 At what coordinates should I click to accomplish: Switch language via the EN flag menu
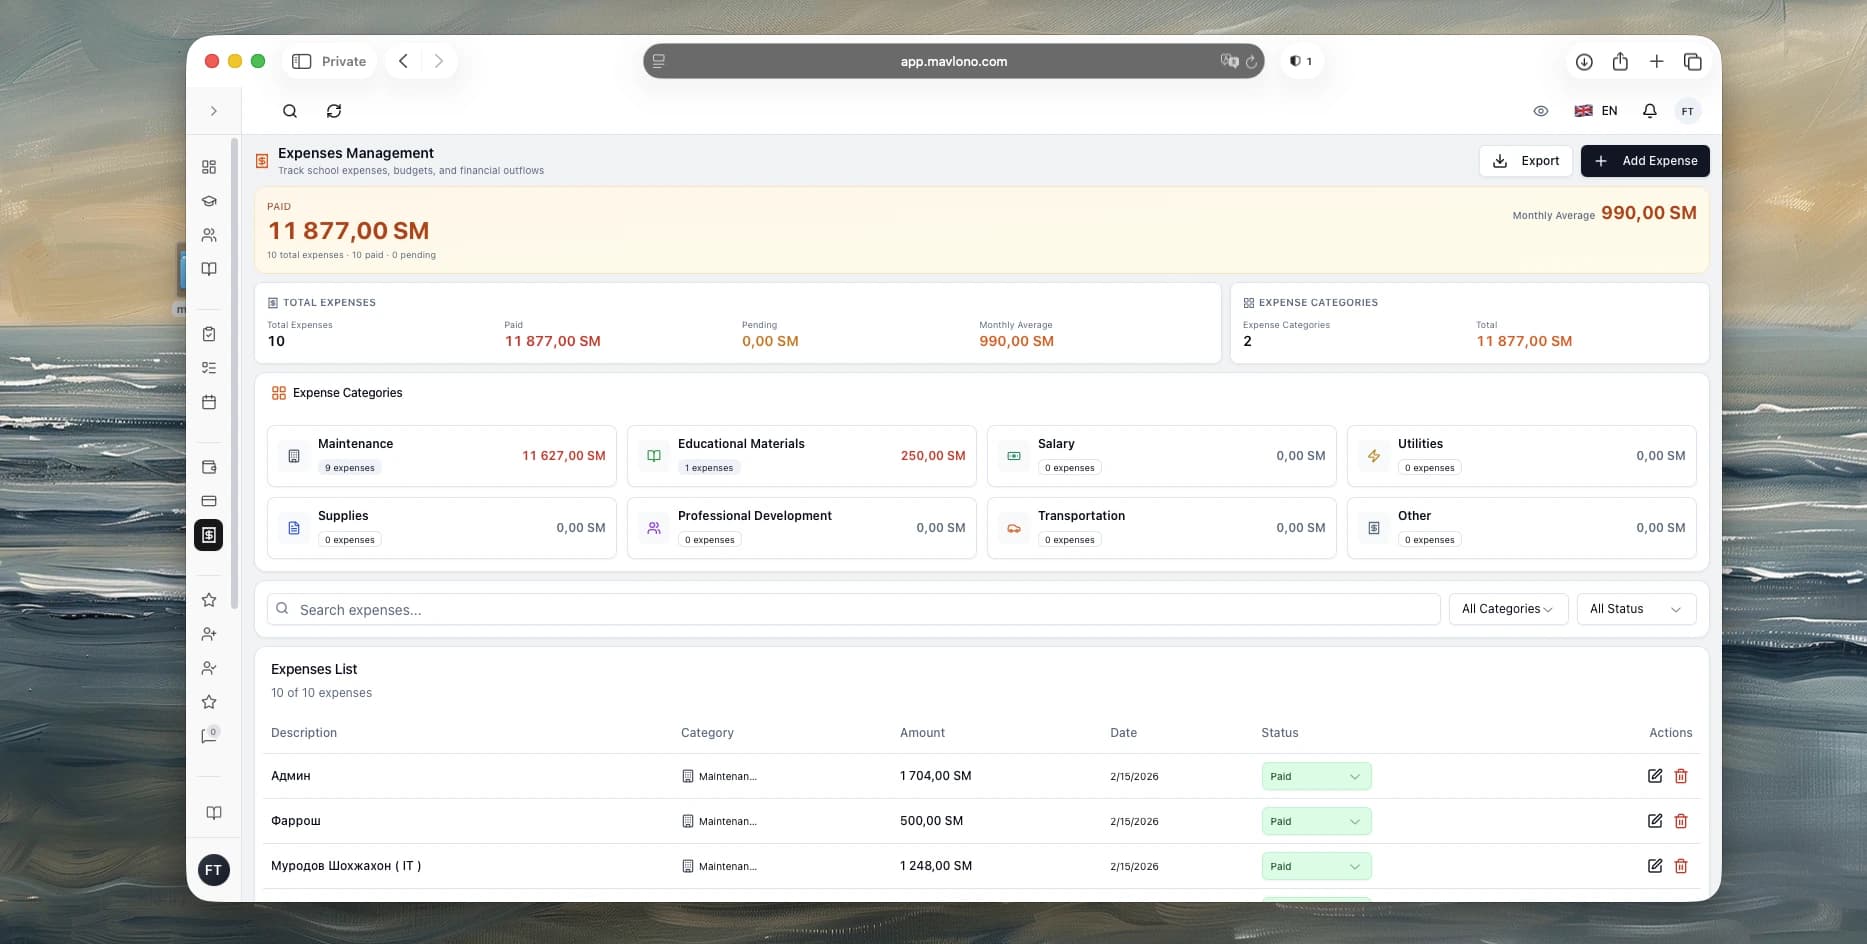pyautogui.click(x=1595, y=111)
